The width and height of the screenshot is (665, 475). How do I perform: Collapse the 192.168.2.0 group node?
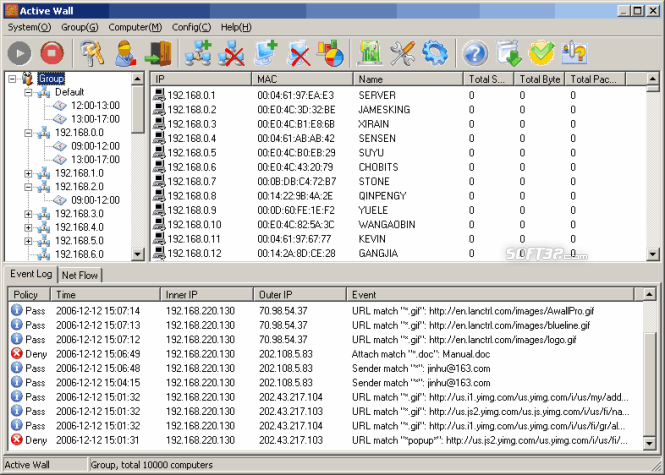(28, 187)
